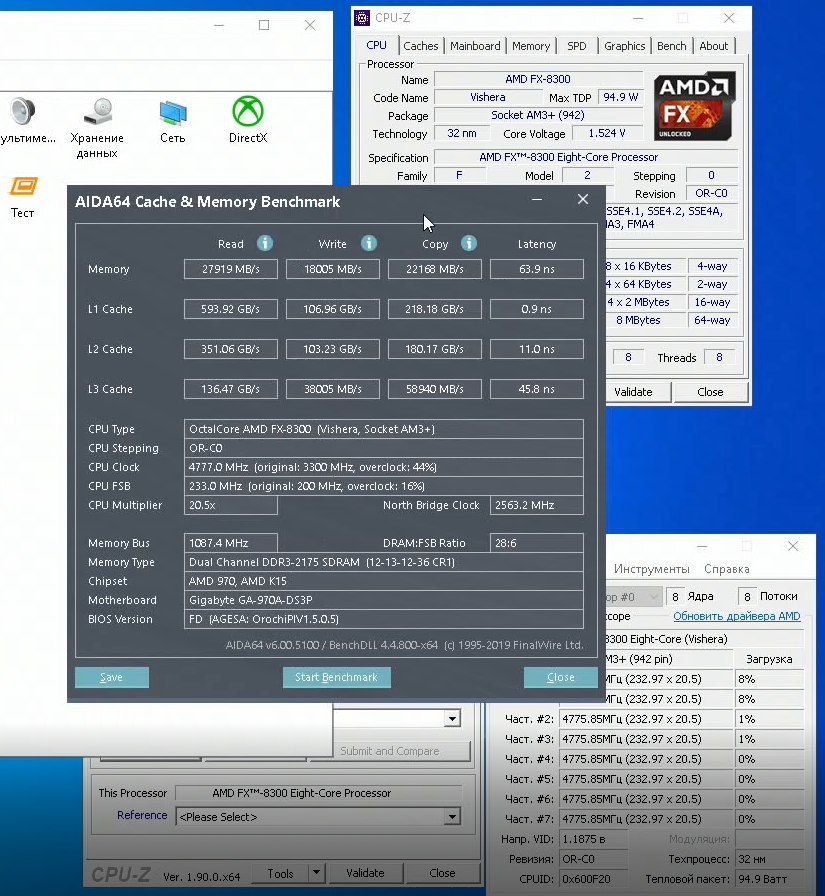
Task: Click the Memory Type DDR3-2175 field
Action: click(x=383, y=562)
